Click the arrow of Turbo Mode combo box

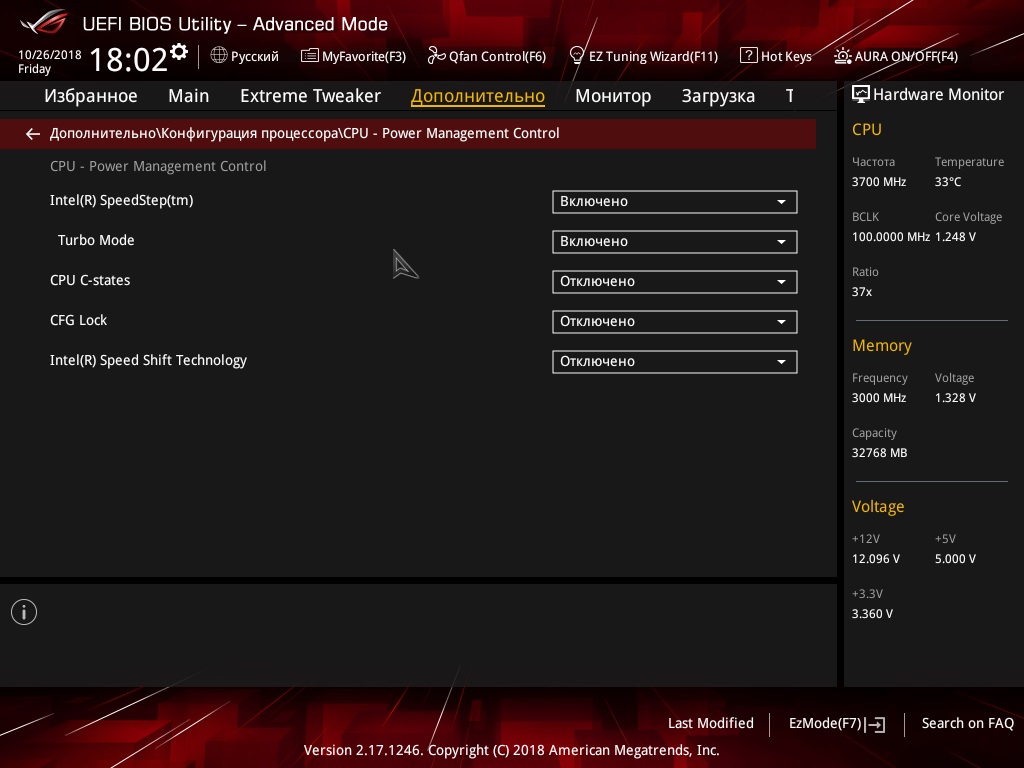click(781, 242)
